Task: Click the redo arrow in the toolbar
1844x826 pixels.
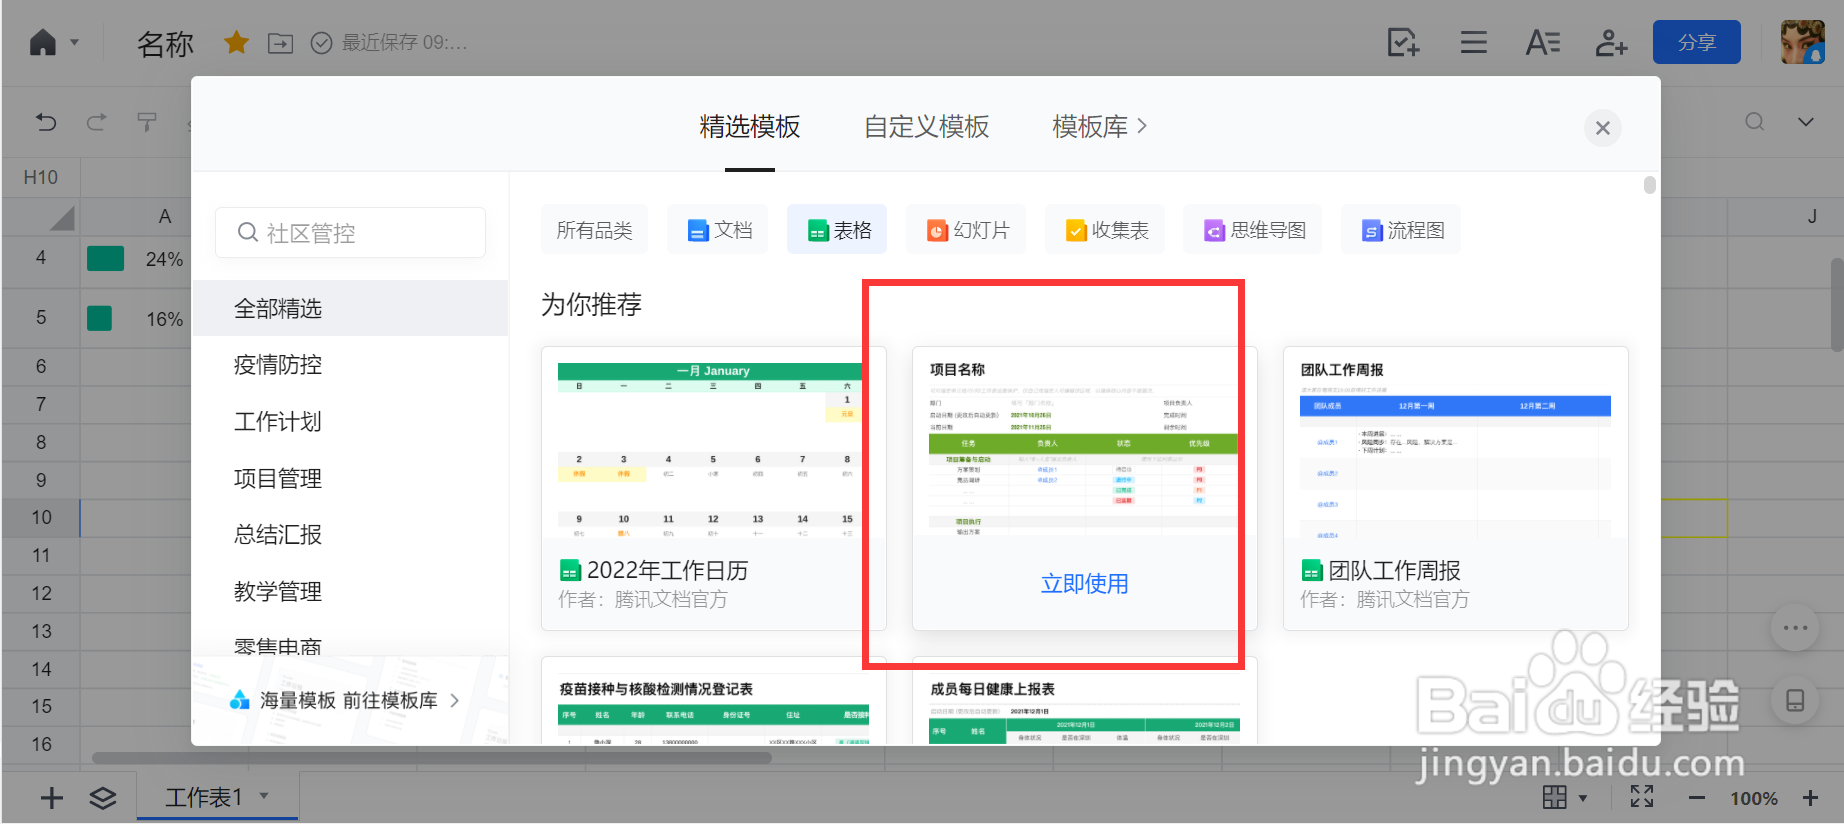Action: click(x=96, y=122)
